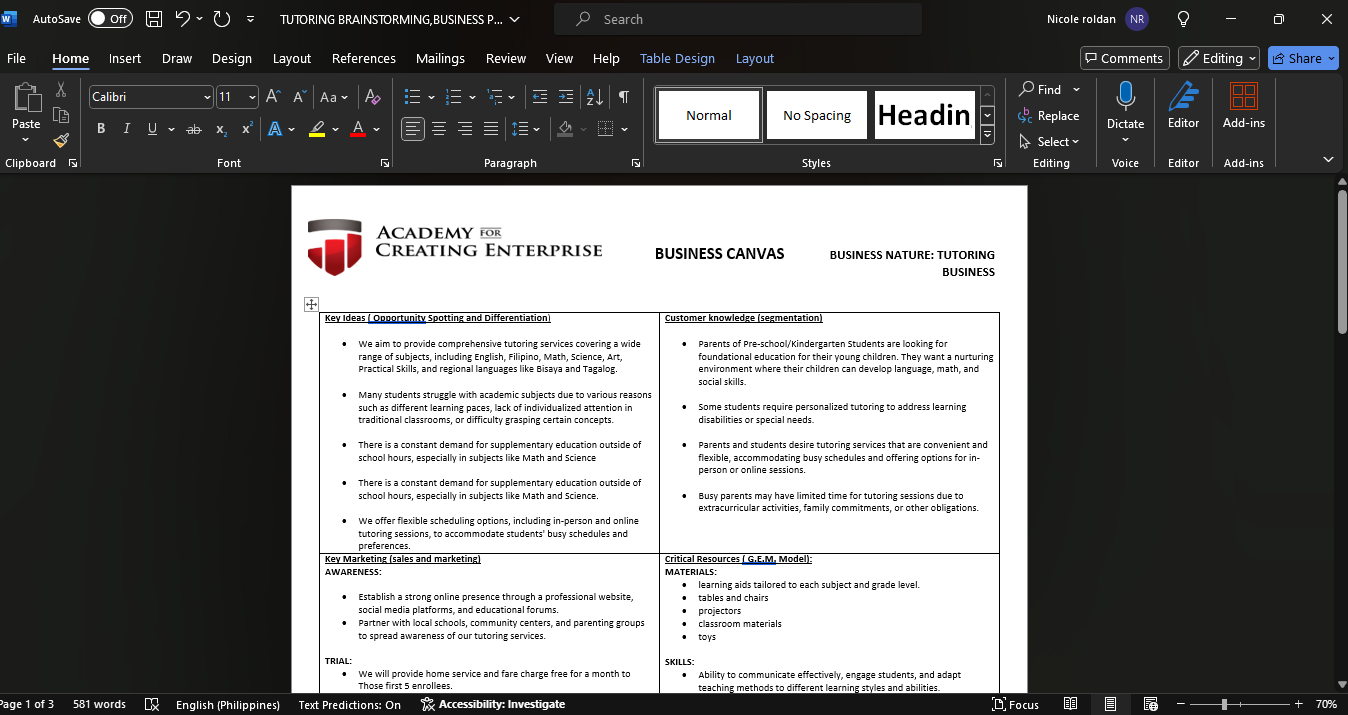The height and width of the screenshot is (715, 1348).
Task: Toggle AutoSave switch
Action: (110, 19)
